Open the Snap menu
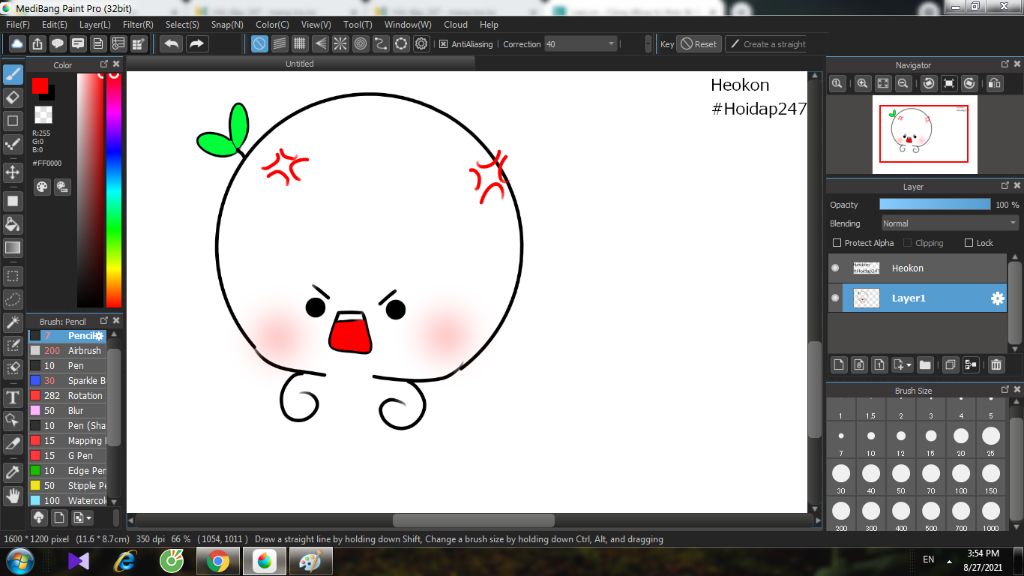Screen dimensions: 1024x576 (227, 25)
